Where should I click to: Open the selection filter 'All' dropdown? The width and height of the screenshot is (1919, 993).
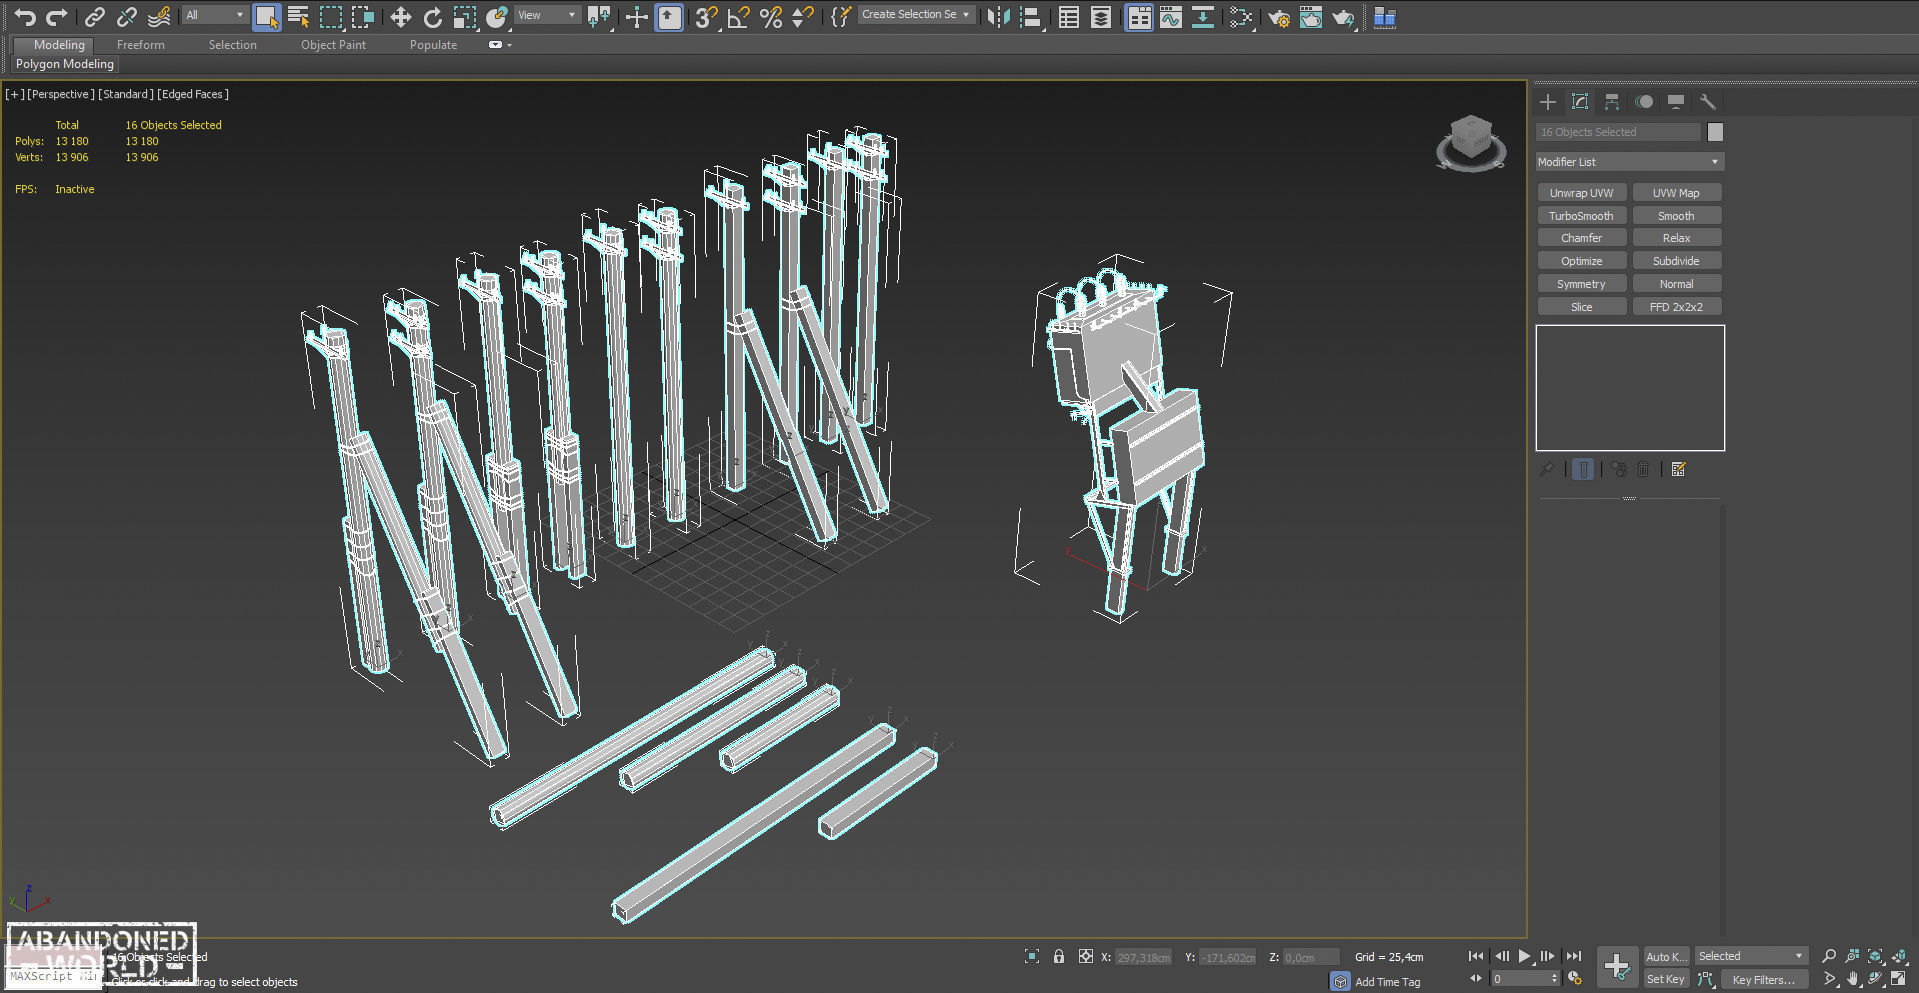point(214,15)
